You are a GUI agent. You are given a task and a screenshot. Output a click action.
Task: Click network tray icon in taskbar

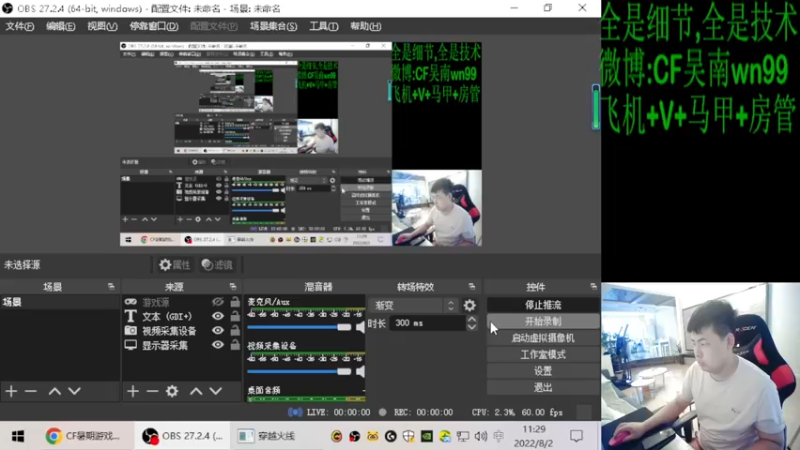click(x=463, y=436)
